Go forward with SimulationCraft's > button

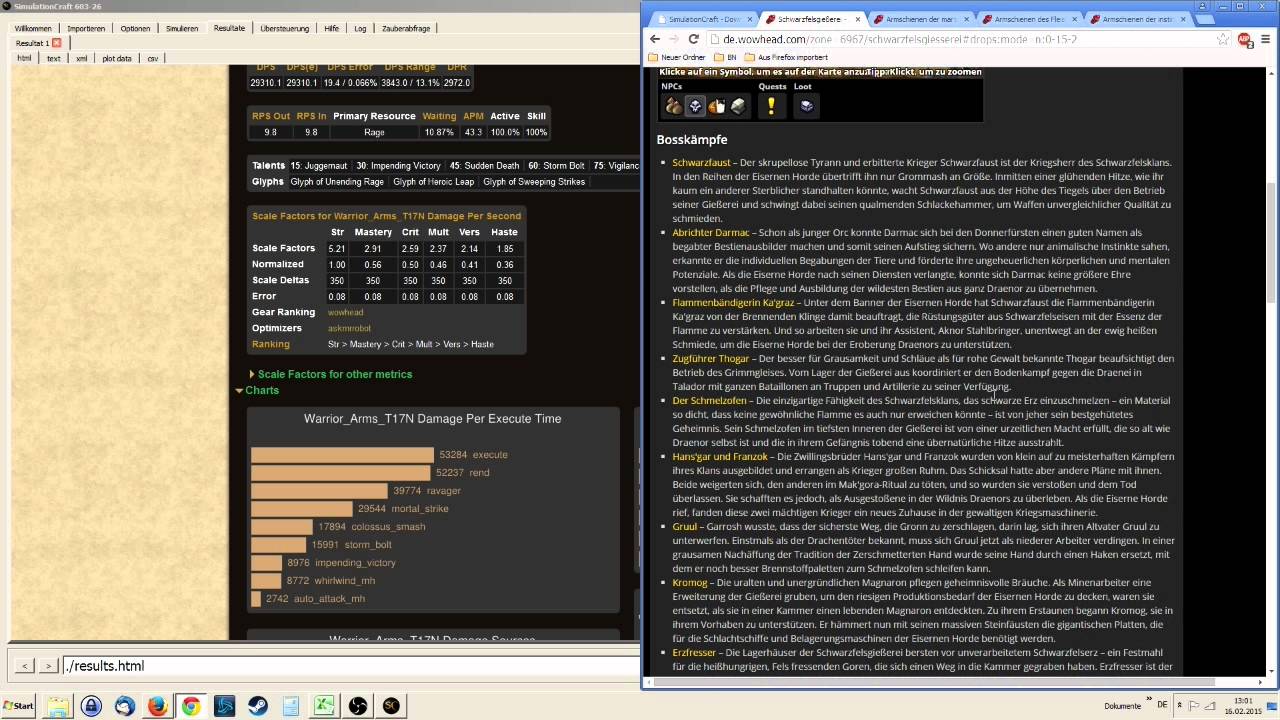pyautogui.click(x=47, y=666)
